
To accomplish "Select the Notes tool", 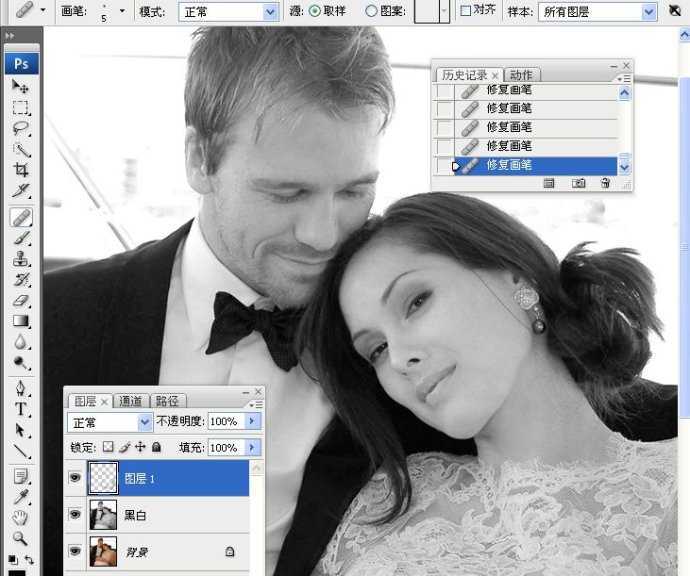I will 20,476.
